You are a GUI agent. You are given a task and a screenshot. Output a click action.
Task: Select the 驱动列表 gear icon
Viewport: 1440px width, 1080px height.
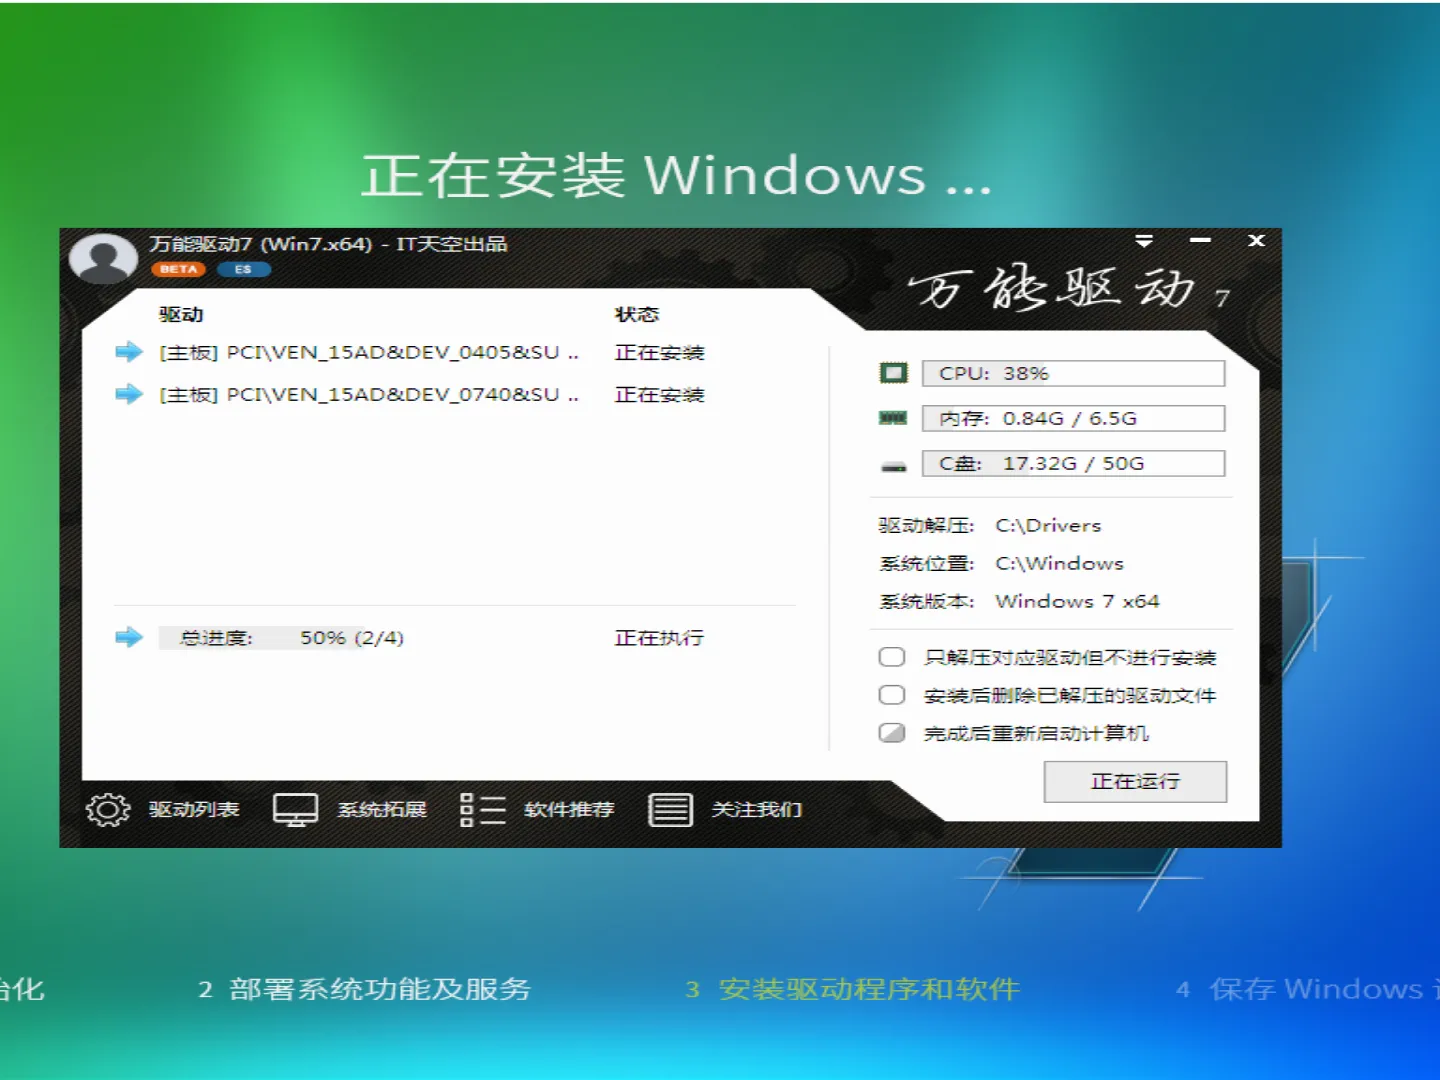tap(107, 809)
